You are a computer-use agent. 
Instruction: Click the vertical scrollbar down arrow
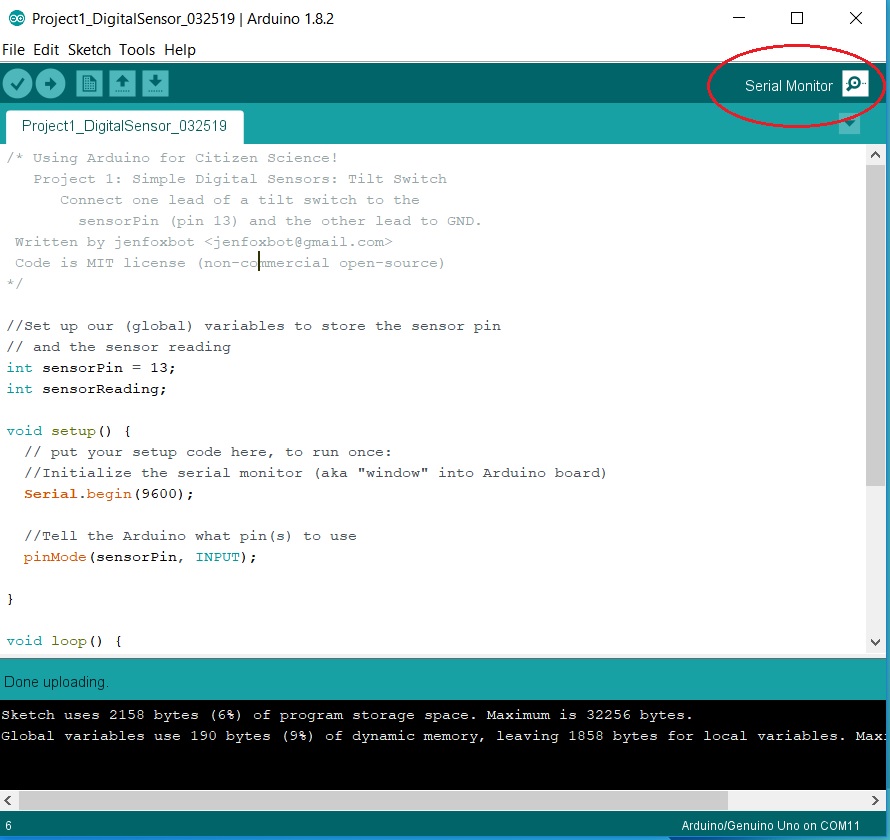(875, 643)
